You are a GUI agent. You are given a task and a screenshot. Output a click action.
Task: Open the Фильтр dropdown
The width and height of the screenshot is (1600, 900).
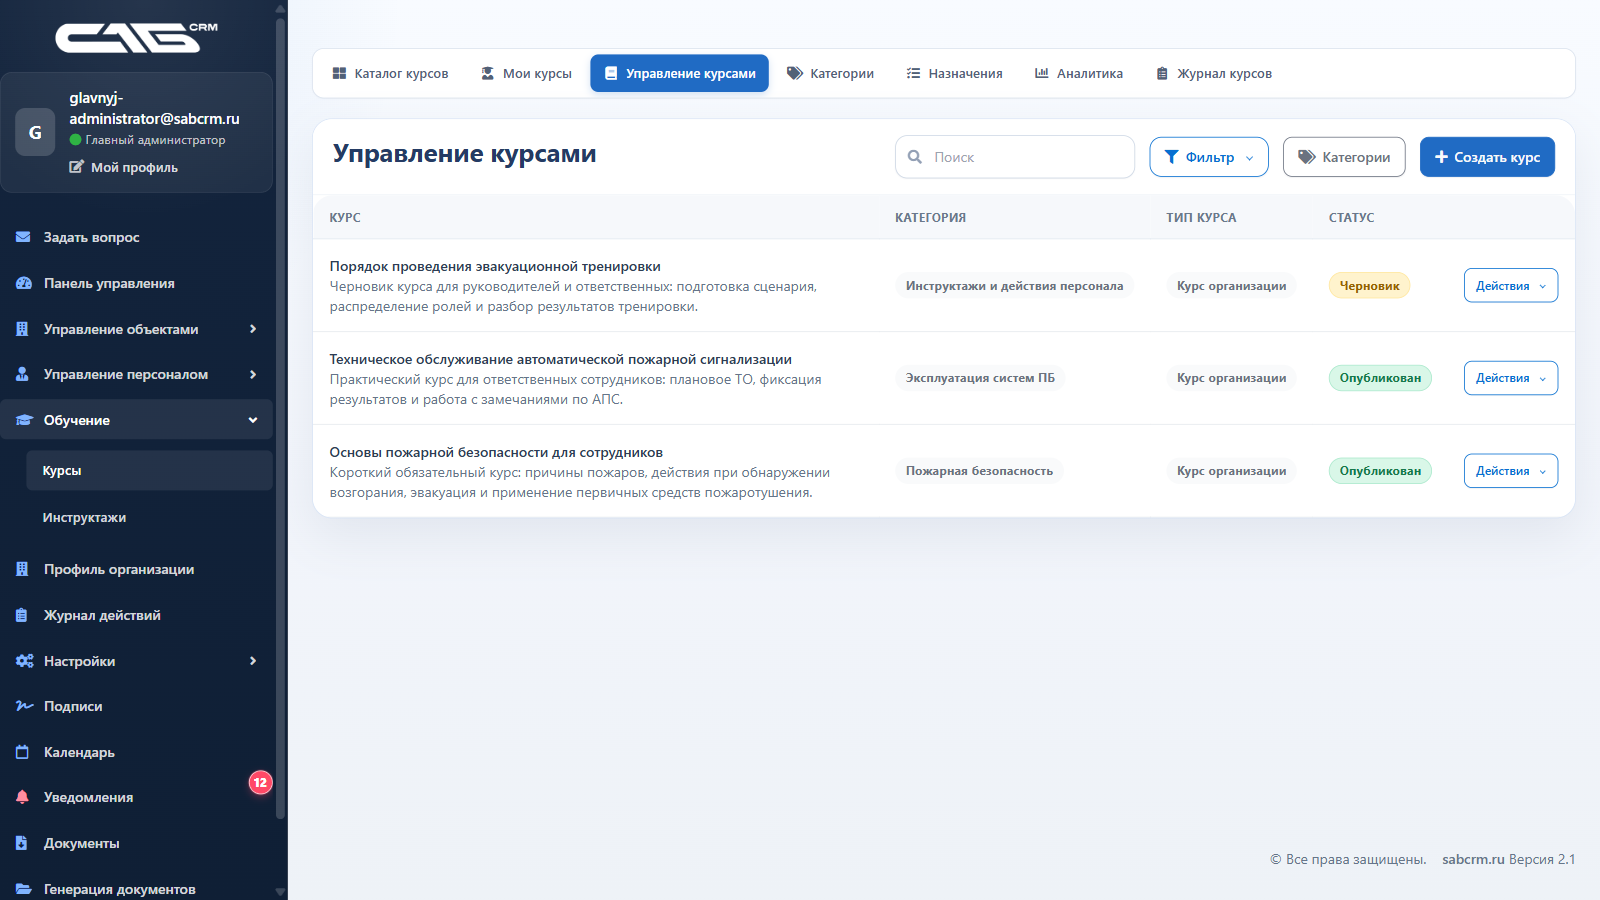[1209, 157]
